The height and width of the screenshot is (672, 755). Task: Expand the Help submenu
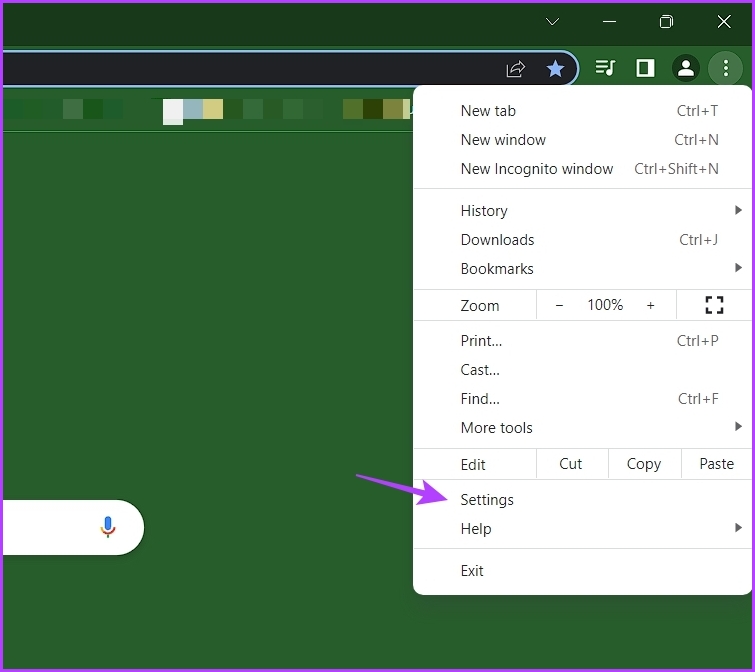click(x=582, y=529)
